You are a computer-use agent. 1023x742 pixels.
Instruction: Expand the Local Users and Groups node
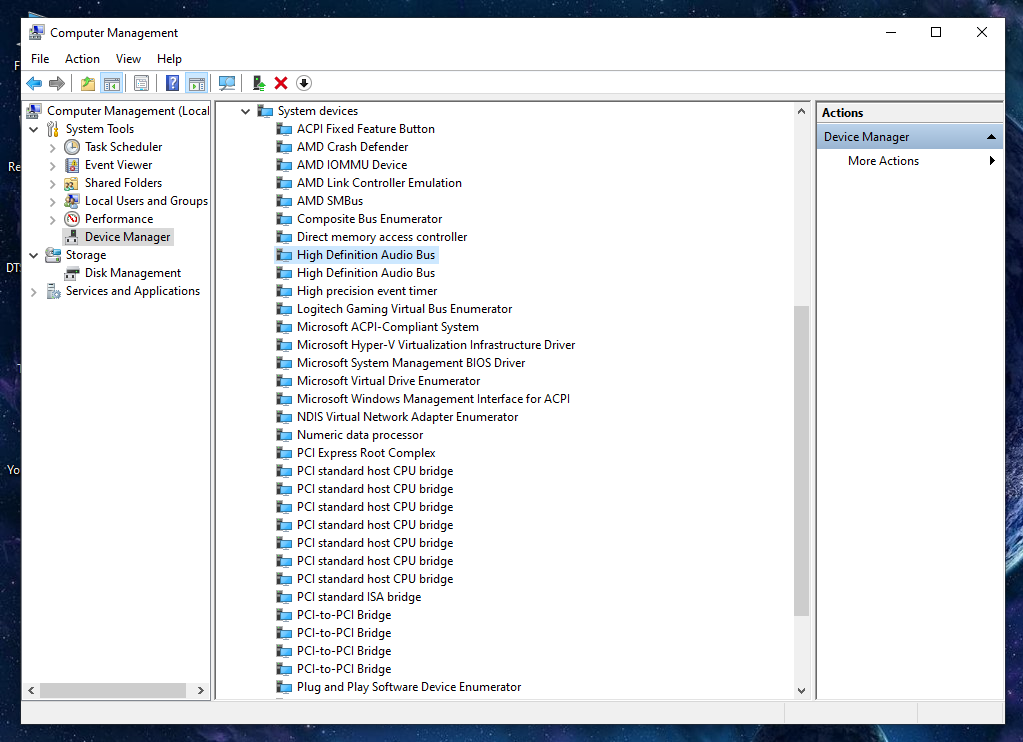[53, 202]
